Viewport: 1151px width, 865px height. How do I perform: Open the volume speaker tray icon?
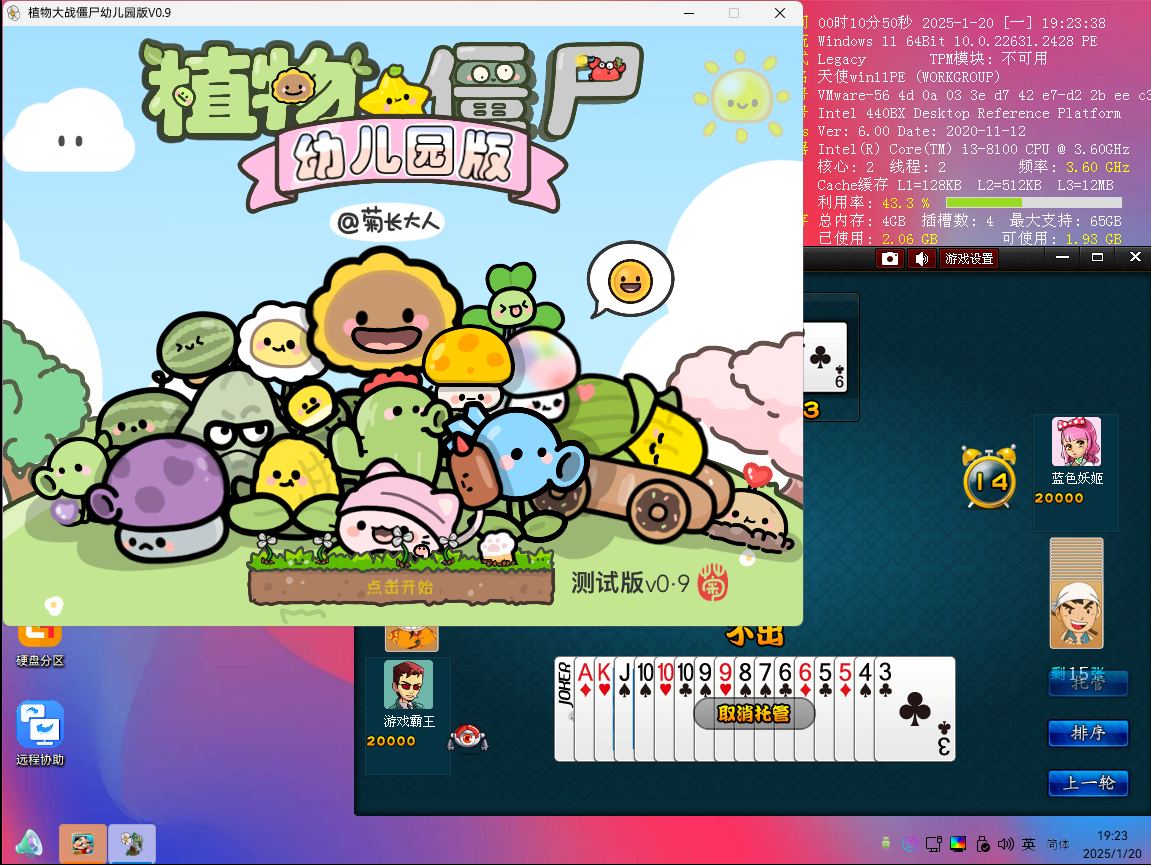point(1006,844)
